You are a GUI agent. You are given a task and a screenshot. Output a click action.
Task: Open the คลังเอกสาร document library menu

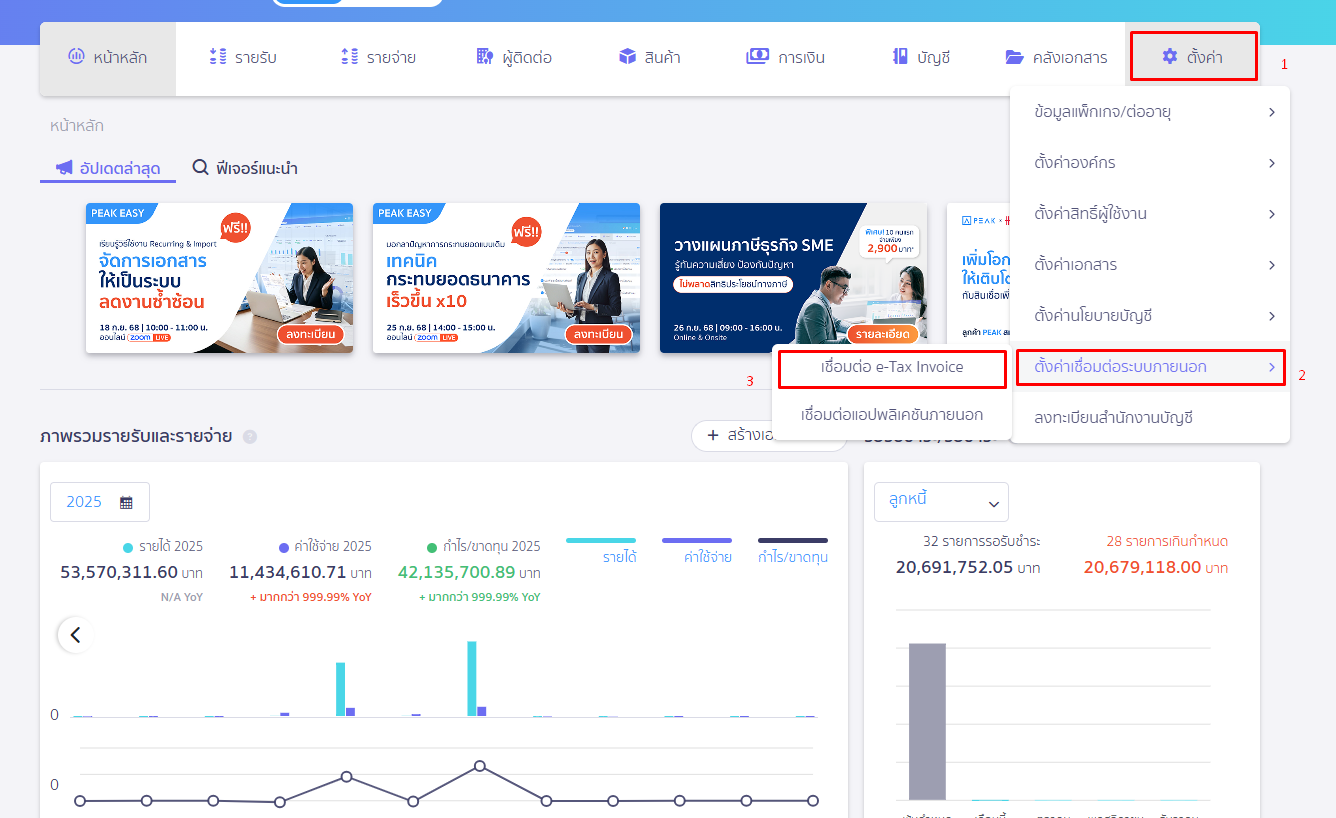tap(1056, 58)
